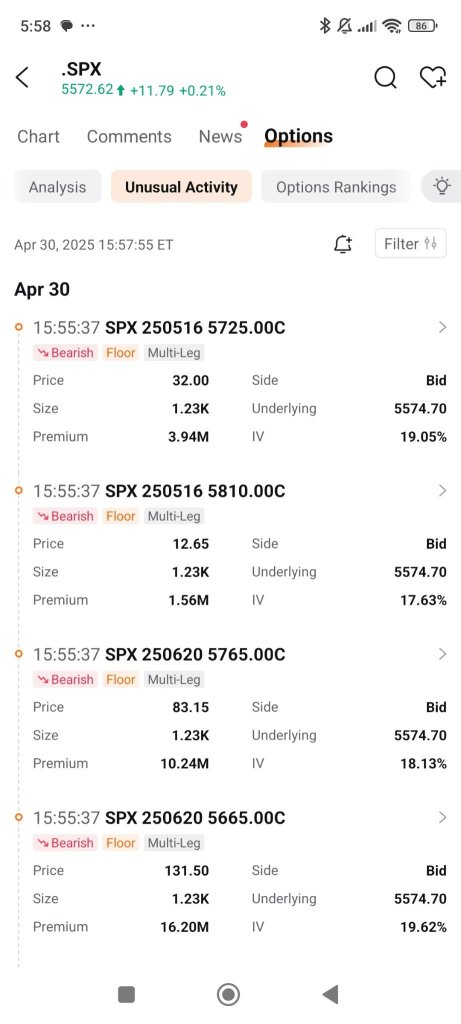This screenshot has width=461, height=1024.
Task: Tap the back arrow icon
Action: click(22, 77)
